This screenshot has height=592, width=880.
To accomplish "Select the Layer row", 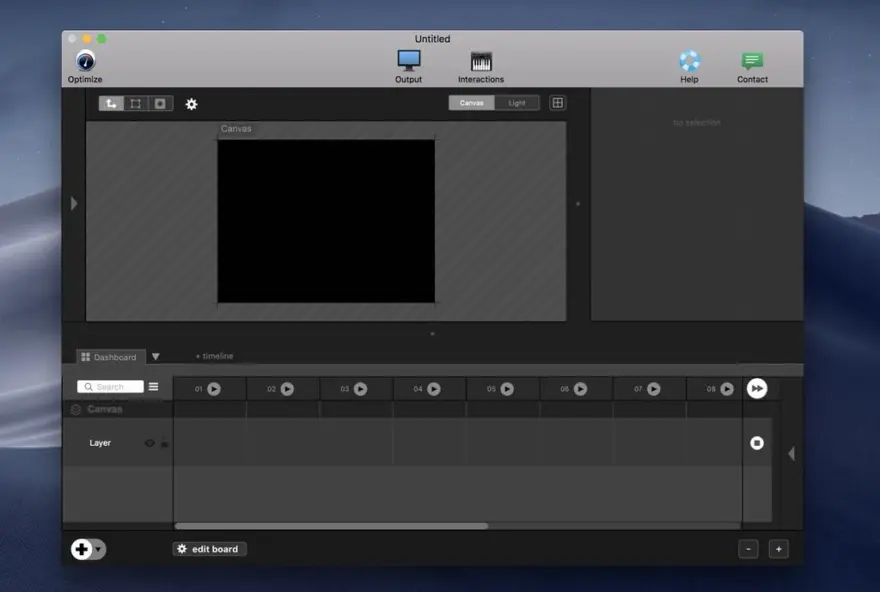I will click(x=118, y=442).
